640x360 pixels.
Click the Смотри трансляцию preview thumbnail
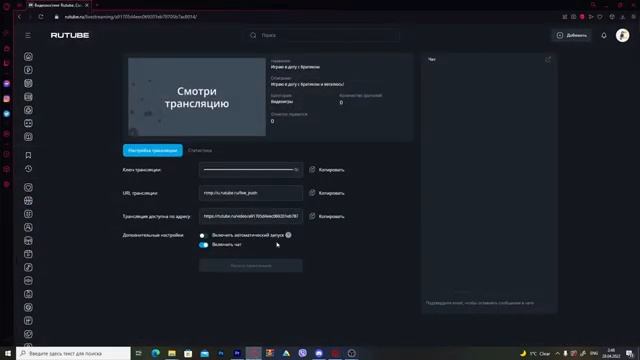(x=197, y=97)
